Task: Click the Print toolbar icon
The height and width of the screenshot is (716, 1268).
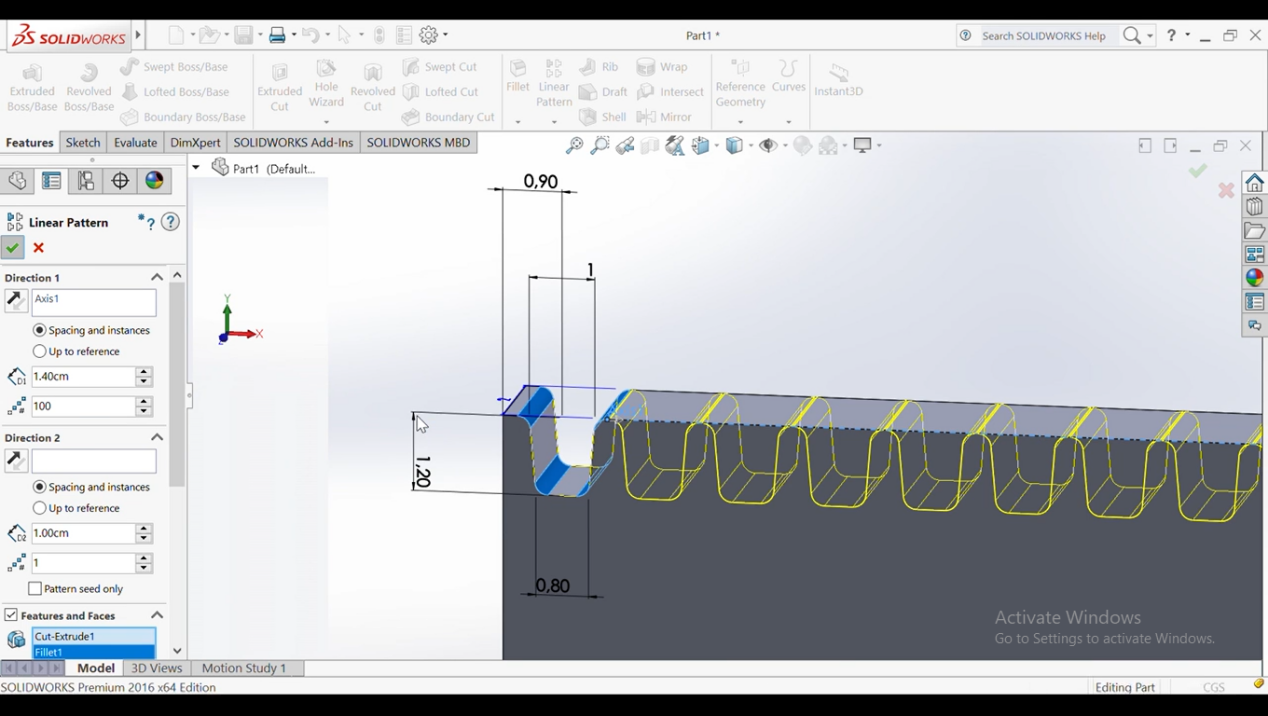Action: (x=278, y=35)
